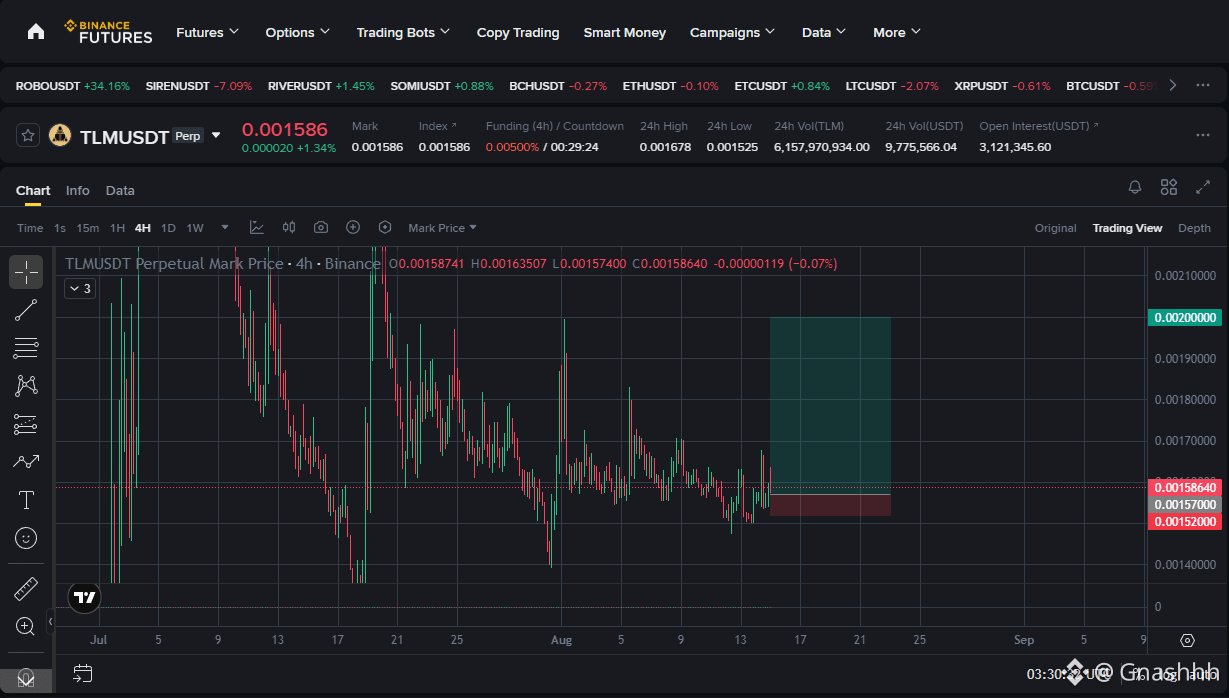Open the line chart style icon
Image resolution: width=1229 pixels, height=698 pixels.
click(x=257, y=227)
